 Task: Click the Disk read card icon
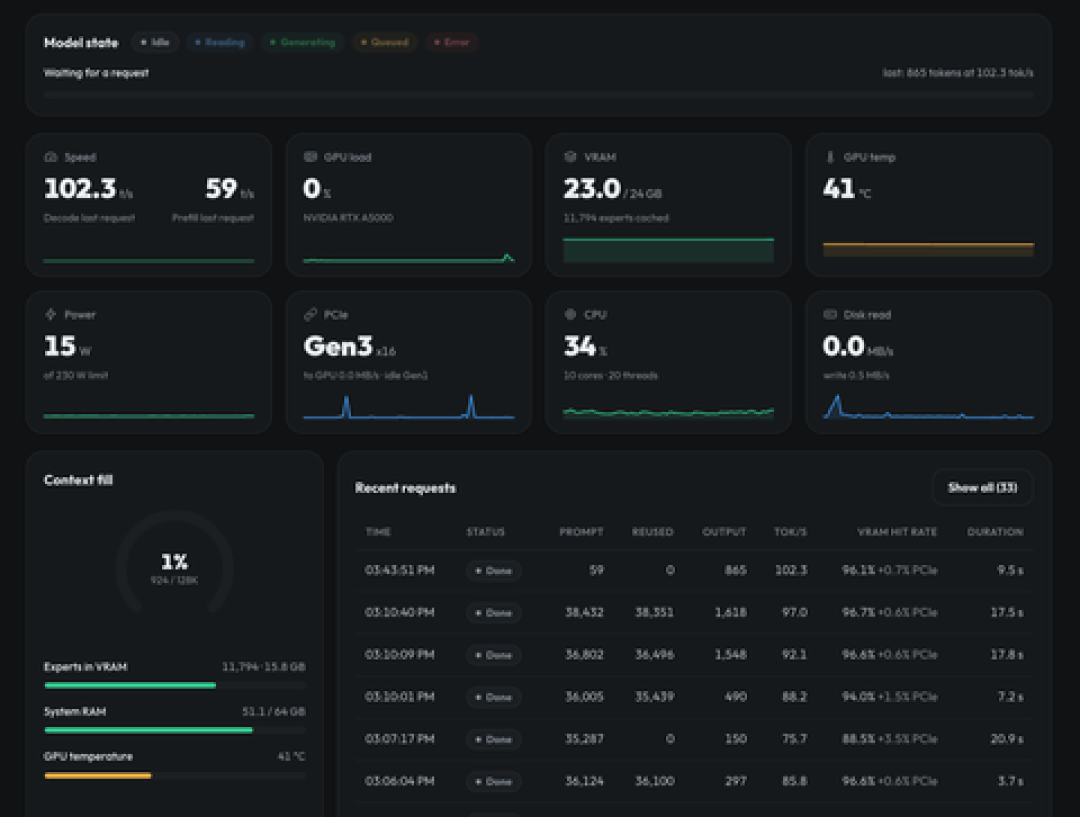830,314
